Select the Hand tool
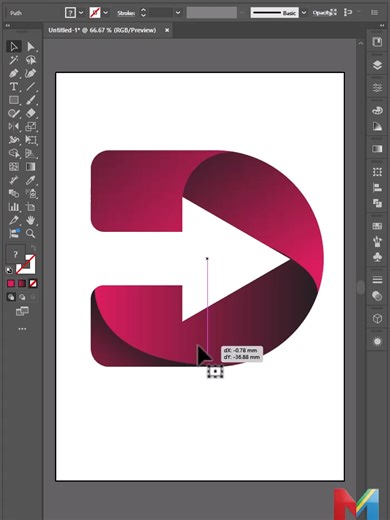 31,220
